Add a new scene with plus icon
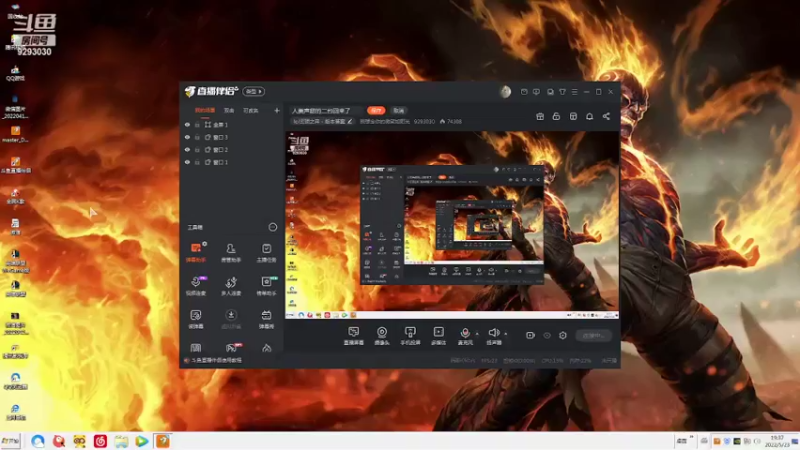The width and height of the screenshot is (800, 450). click(277, 110)
